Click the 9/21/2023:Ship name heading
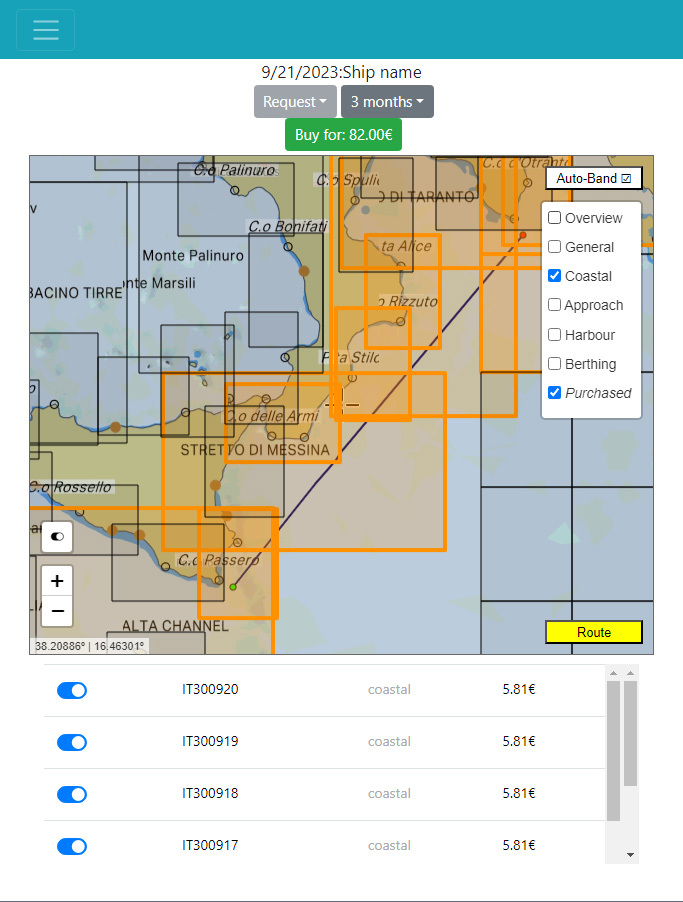This screenshot has width=683, height=902. point(341,72)
